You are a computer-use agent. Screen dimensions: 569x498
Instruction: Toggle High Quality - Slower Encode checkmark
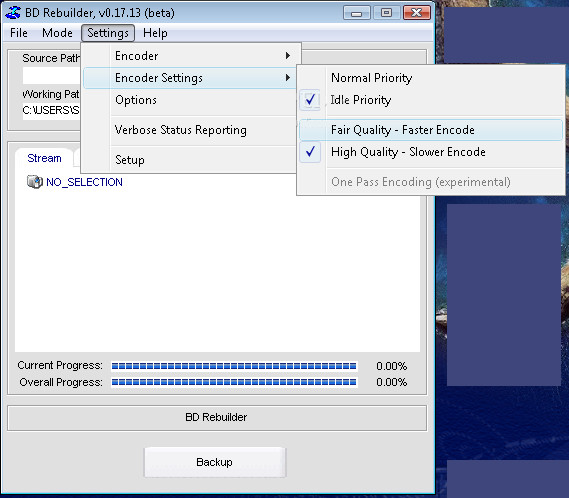pos(310,152)
